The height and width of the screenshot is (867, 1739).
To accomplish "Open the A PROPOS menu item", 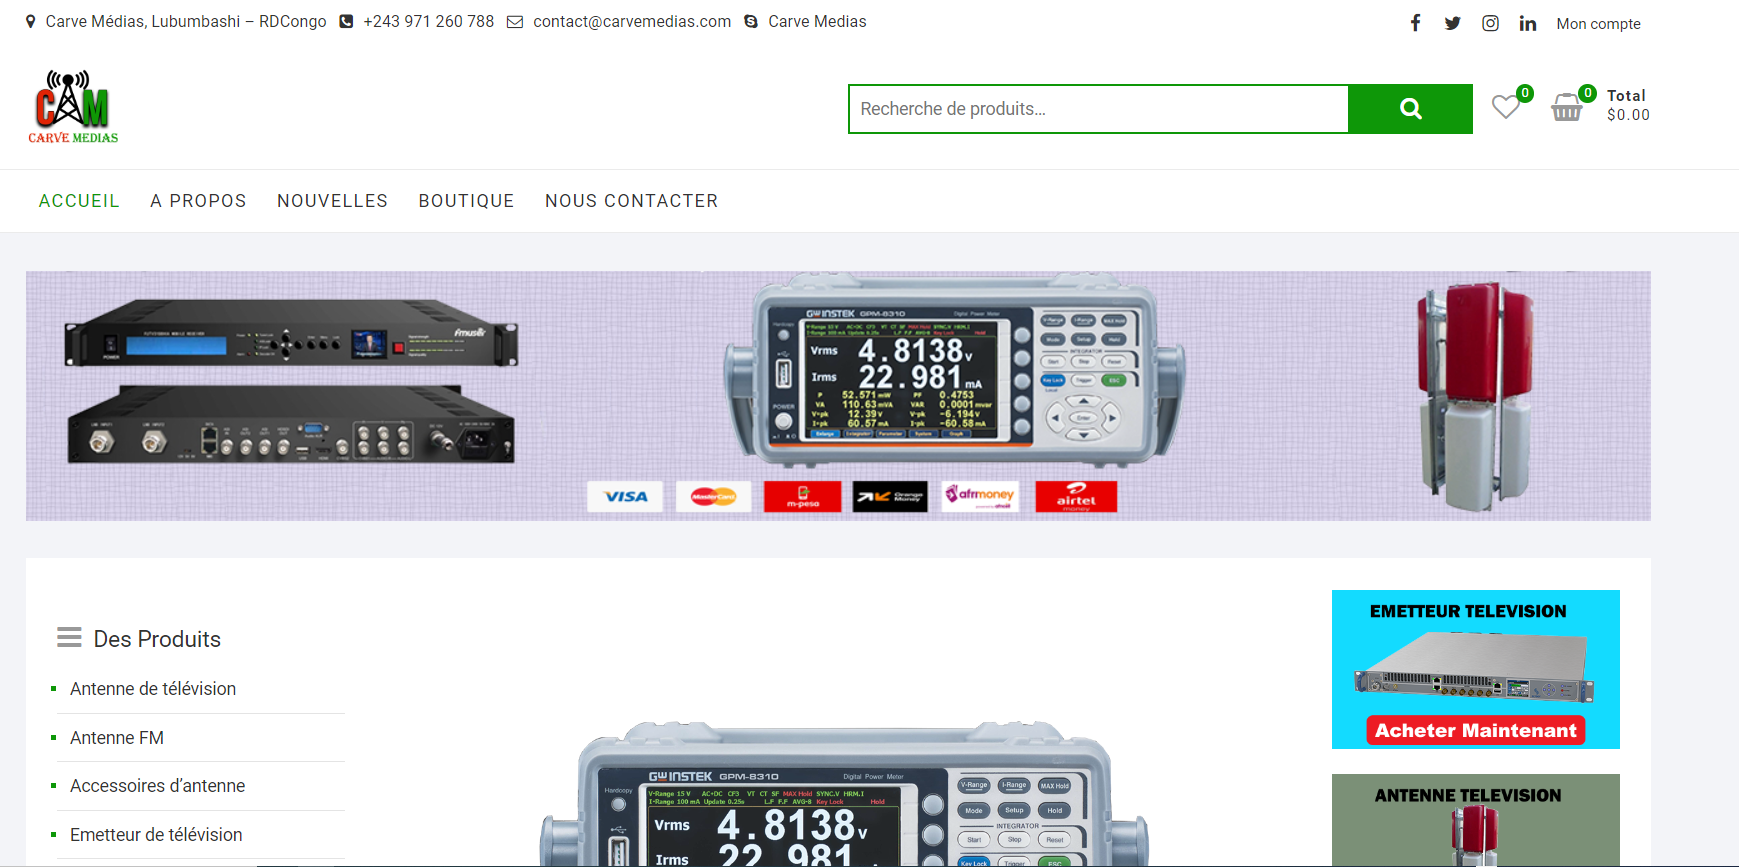I will tap(198, 201).
